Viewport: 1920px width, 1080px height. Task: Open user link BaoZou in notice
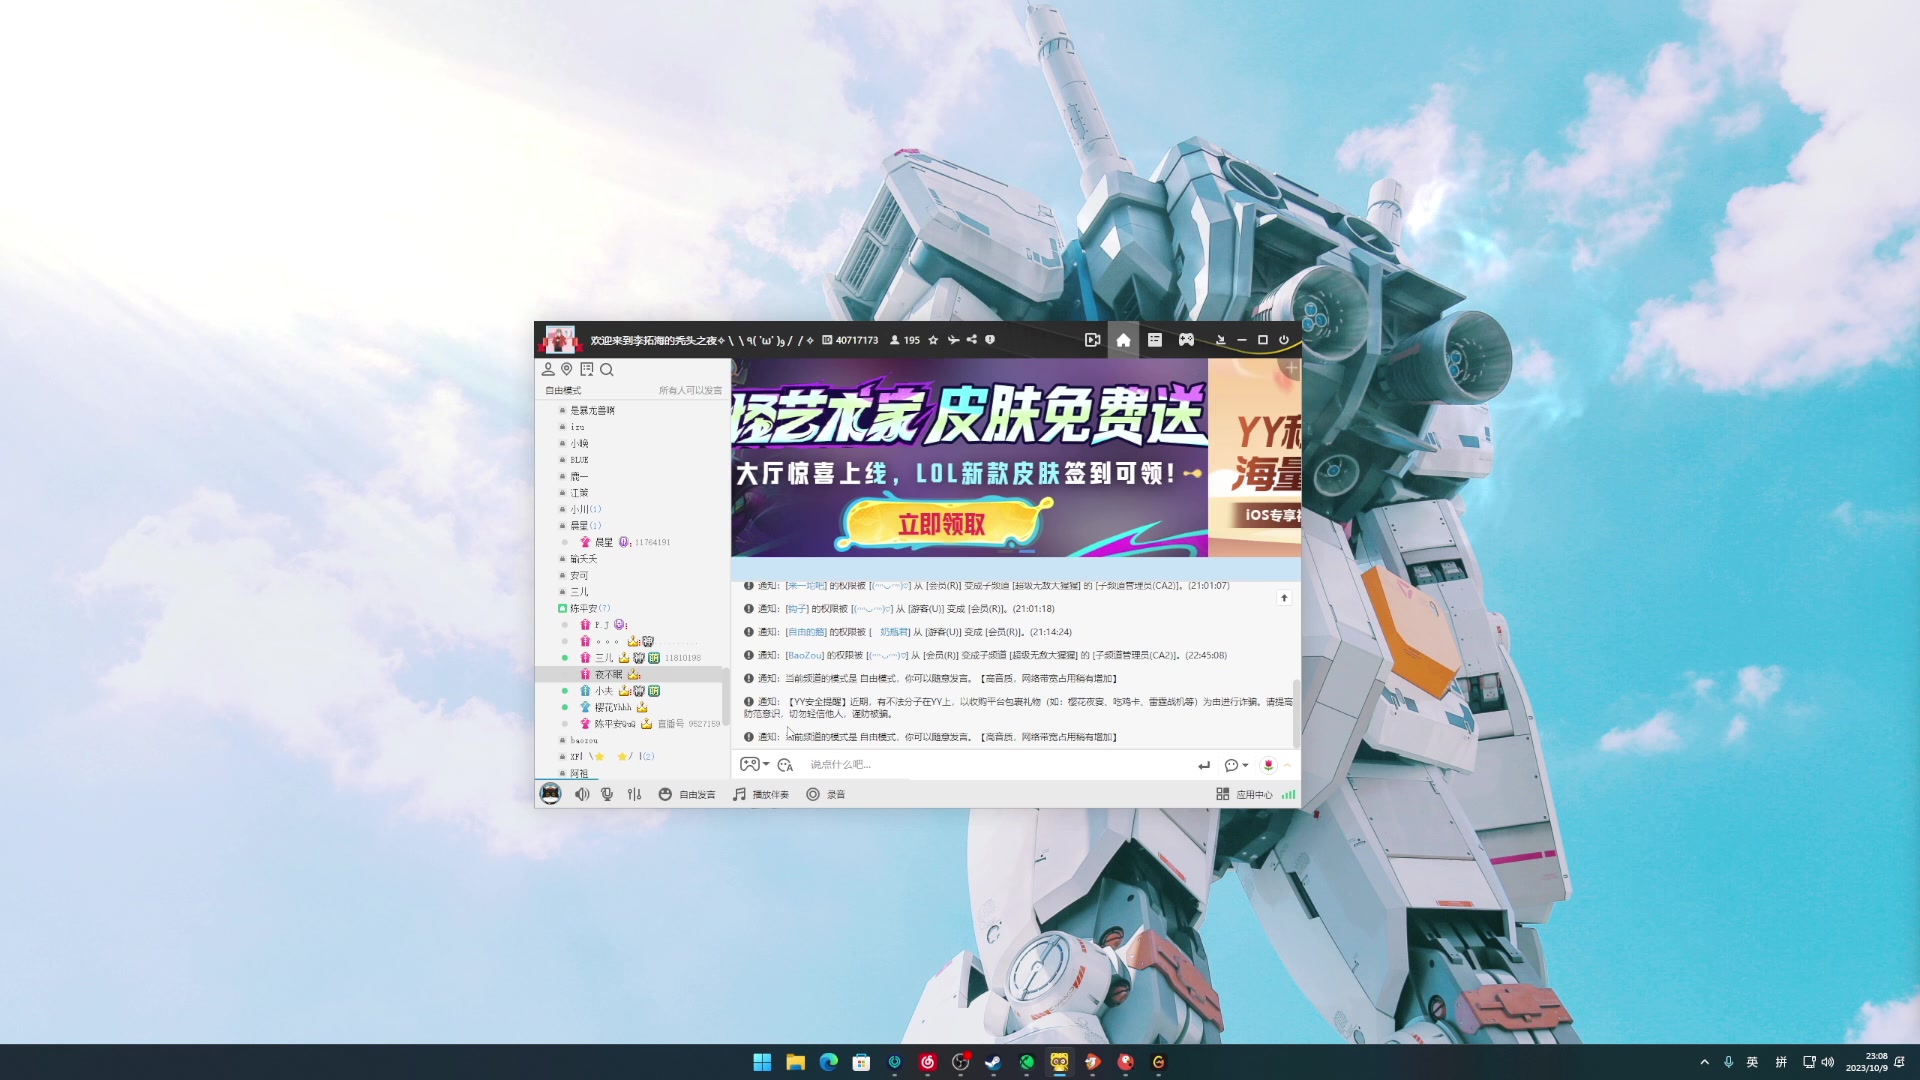[805, 655]
